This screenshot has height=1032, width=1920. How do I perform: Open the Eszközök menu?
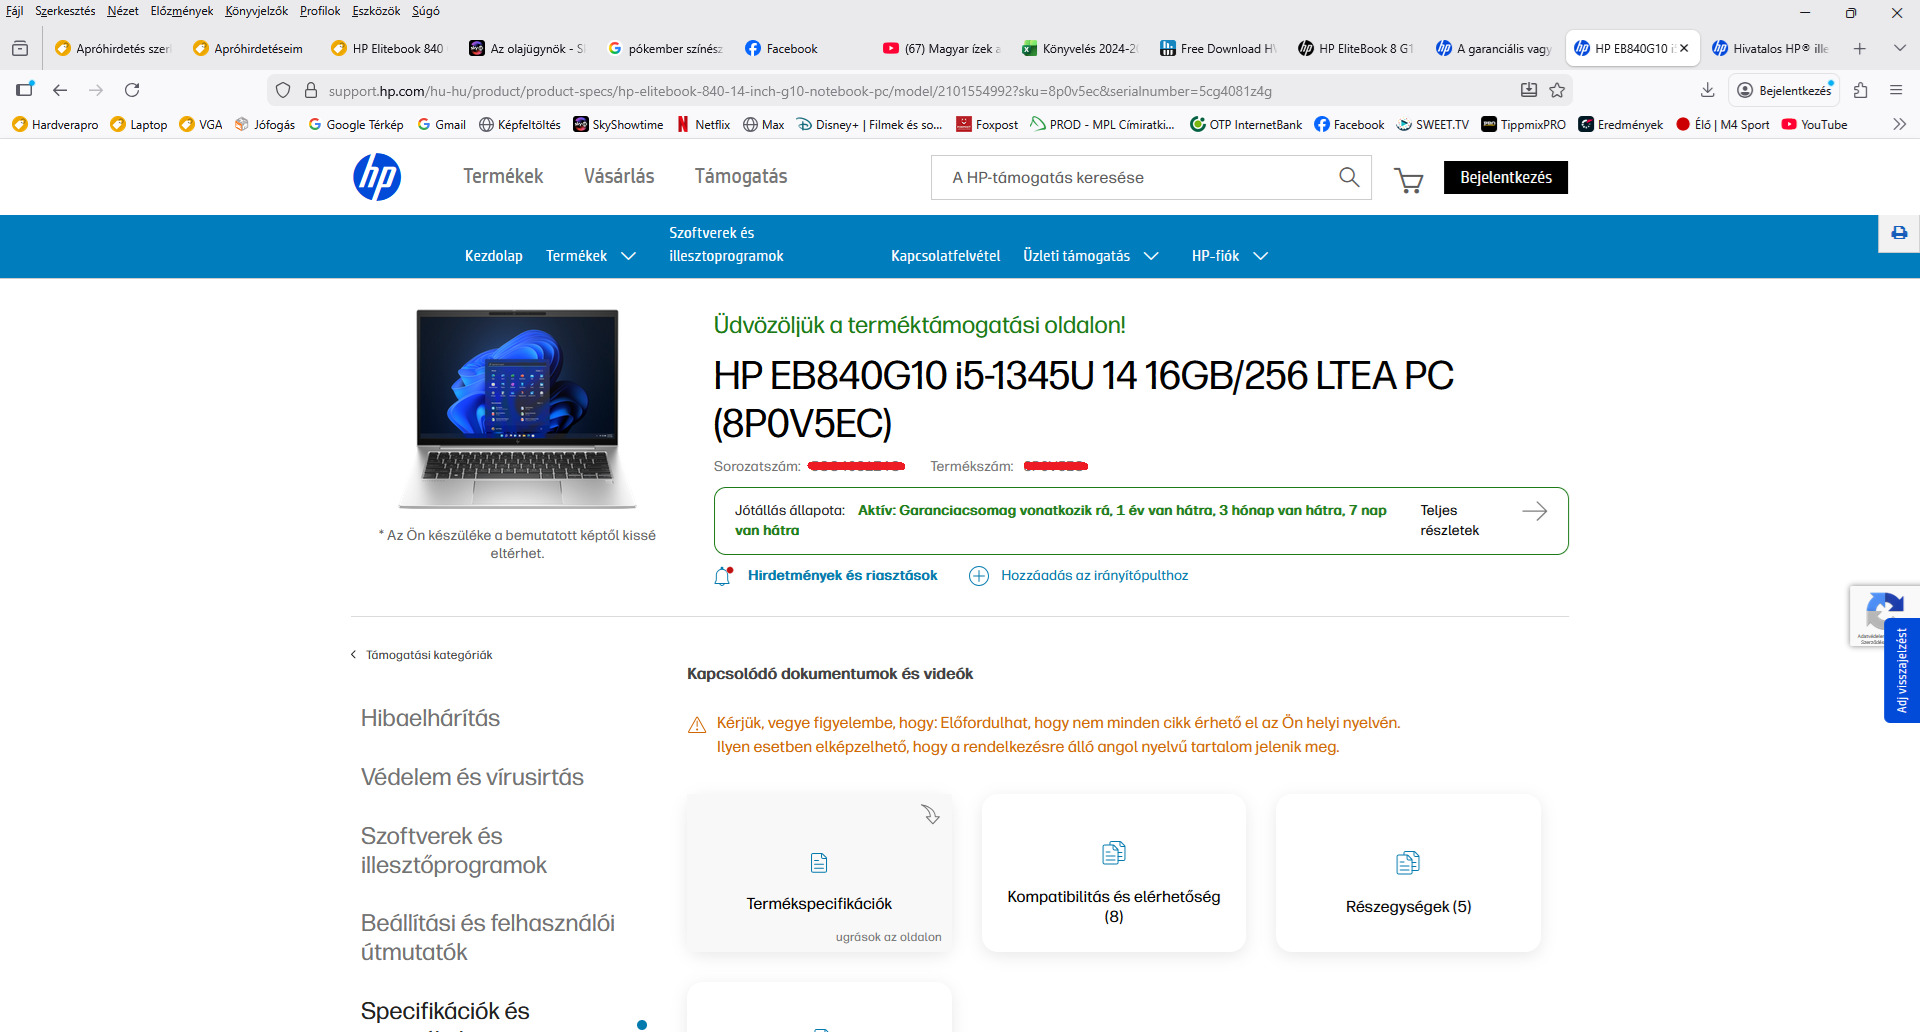point(376,11)
